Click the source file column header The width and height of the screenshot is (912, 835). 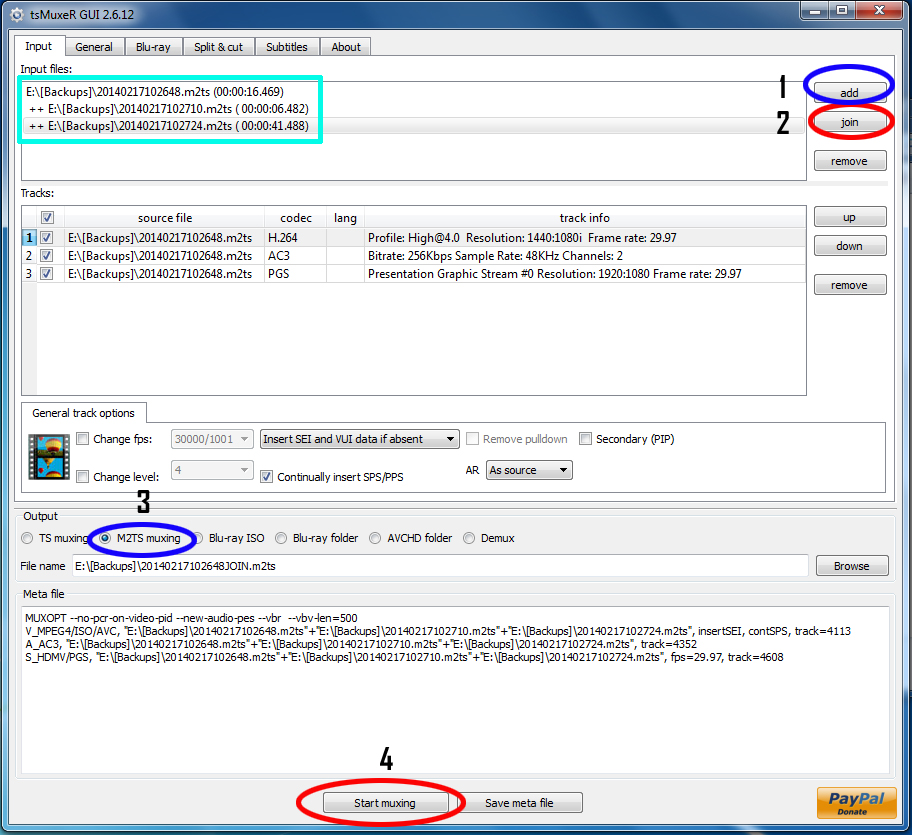click(165, 218)
